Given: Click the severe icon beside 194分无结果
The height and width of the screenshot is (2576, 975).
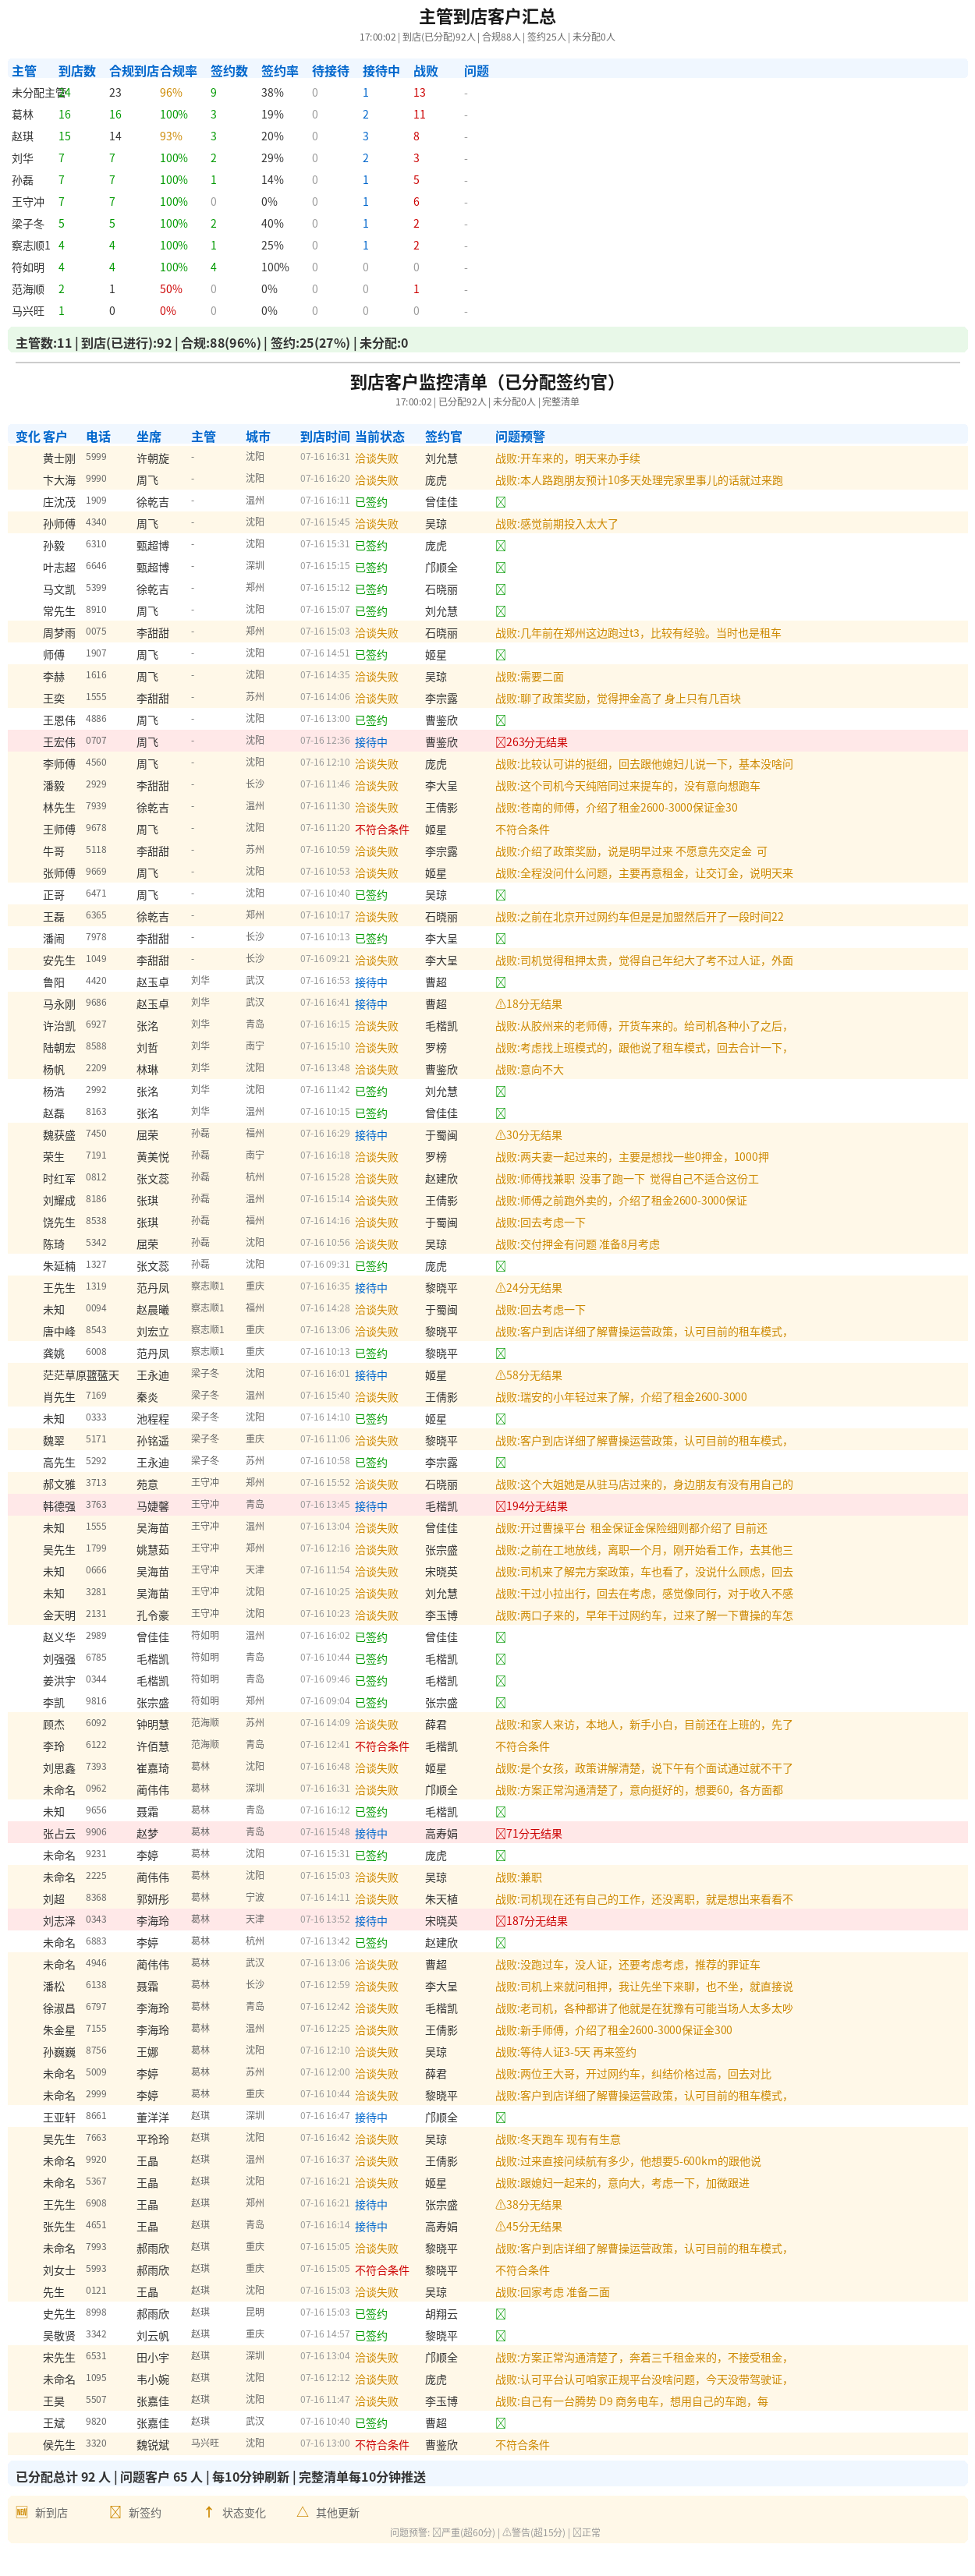Looking at the screenshot, I should click(x=501, y=1506).
